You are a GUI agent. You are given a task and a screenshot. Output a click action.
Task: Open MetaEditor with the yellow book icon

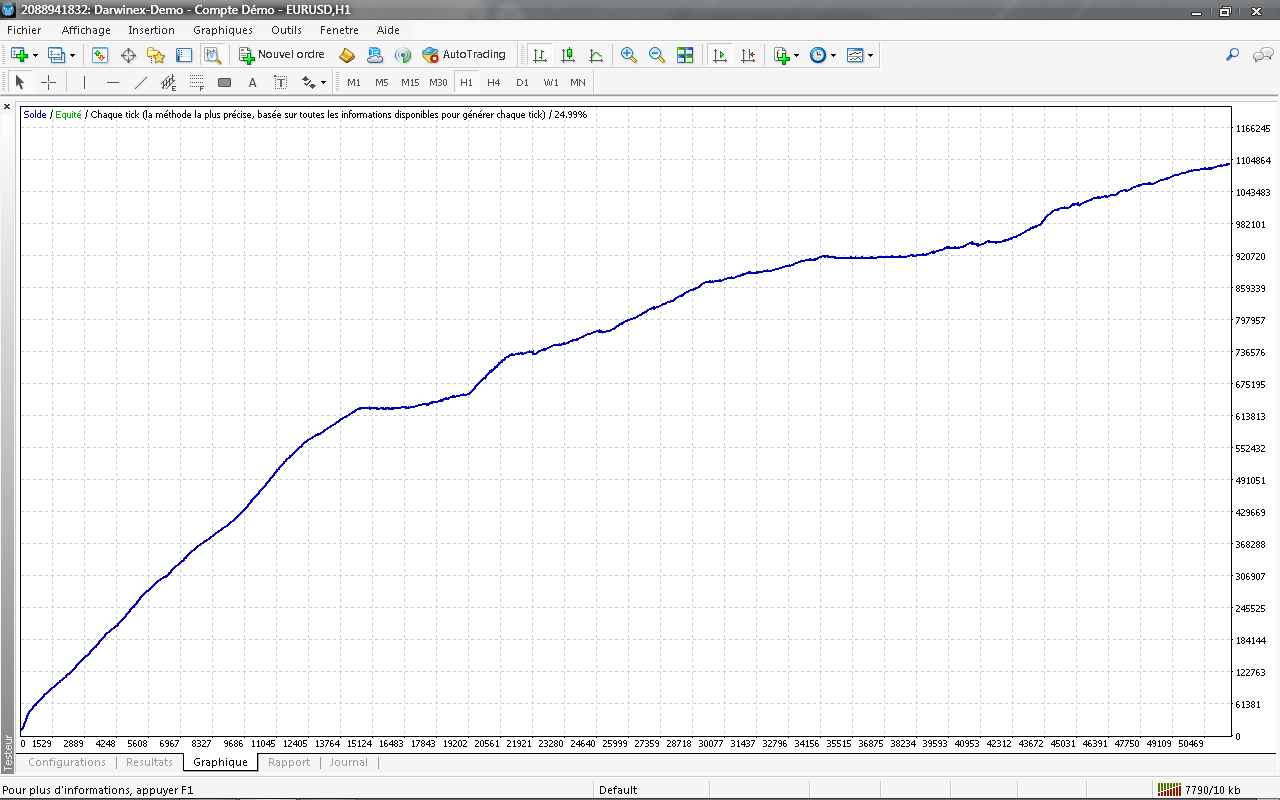[347, 55]
